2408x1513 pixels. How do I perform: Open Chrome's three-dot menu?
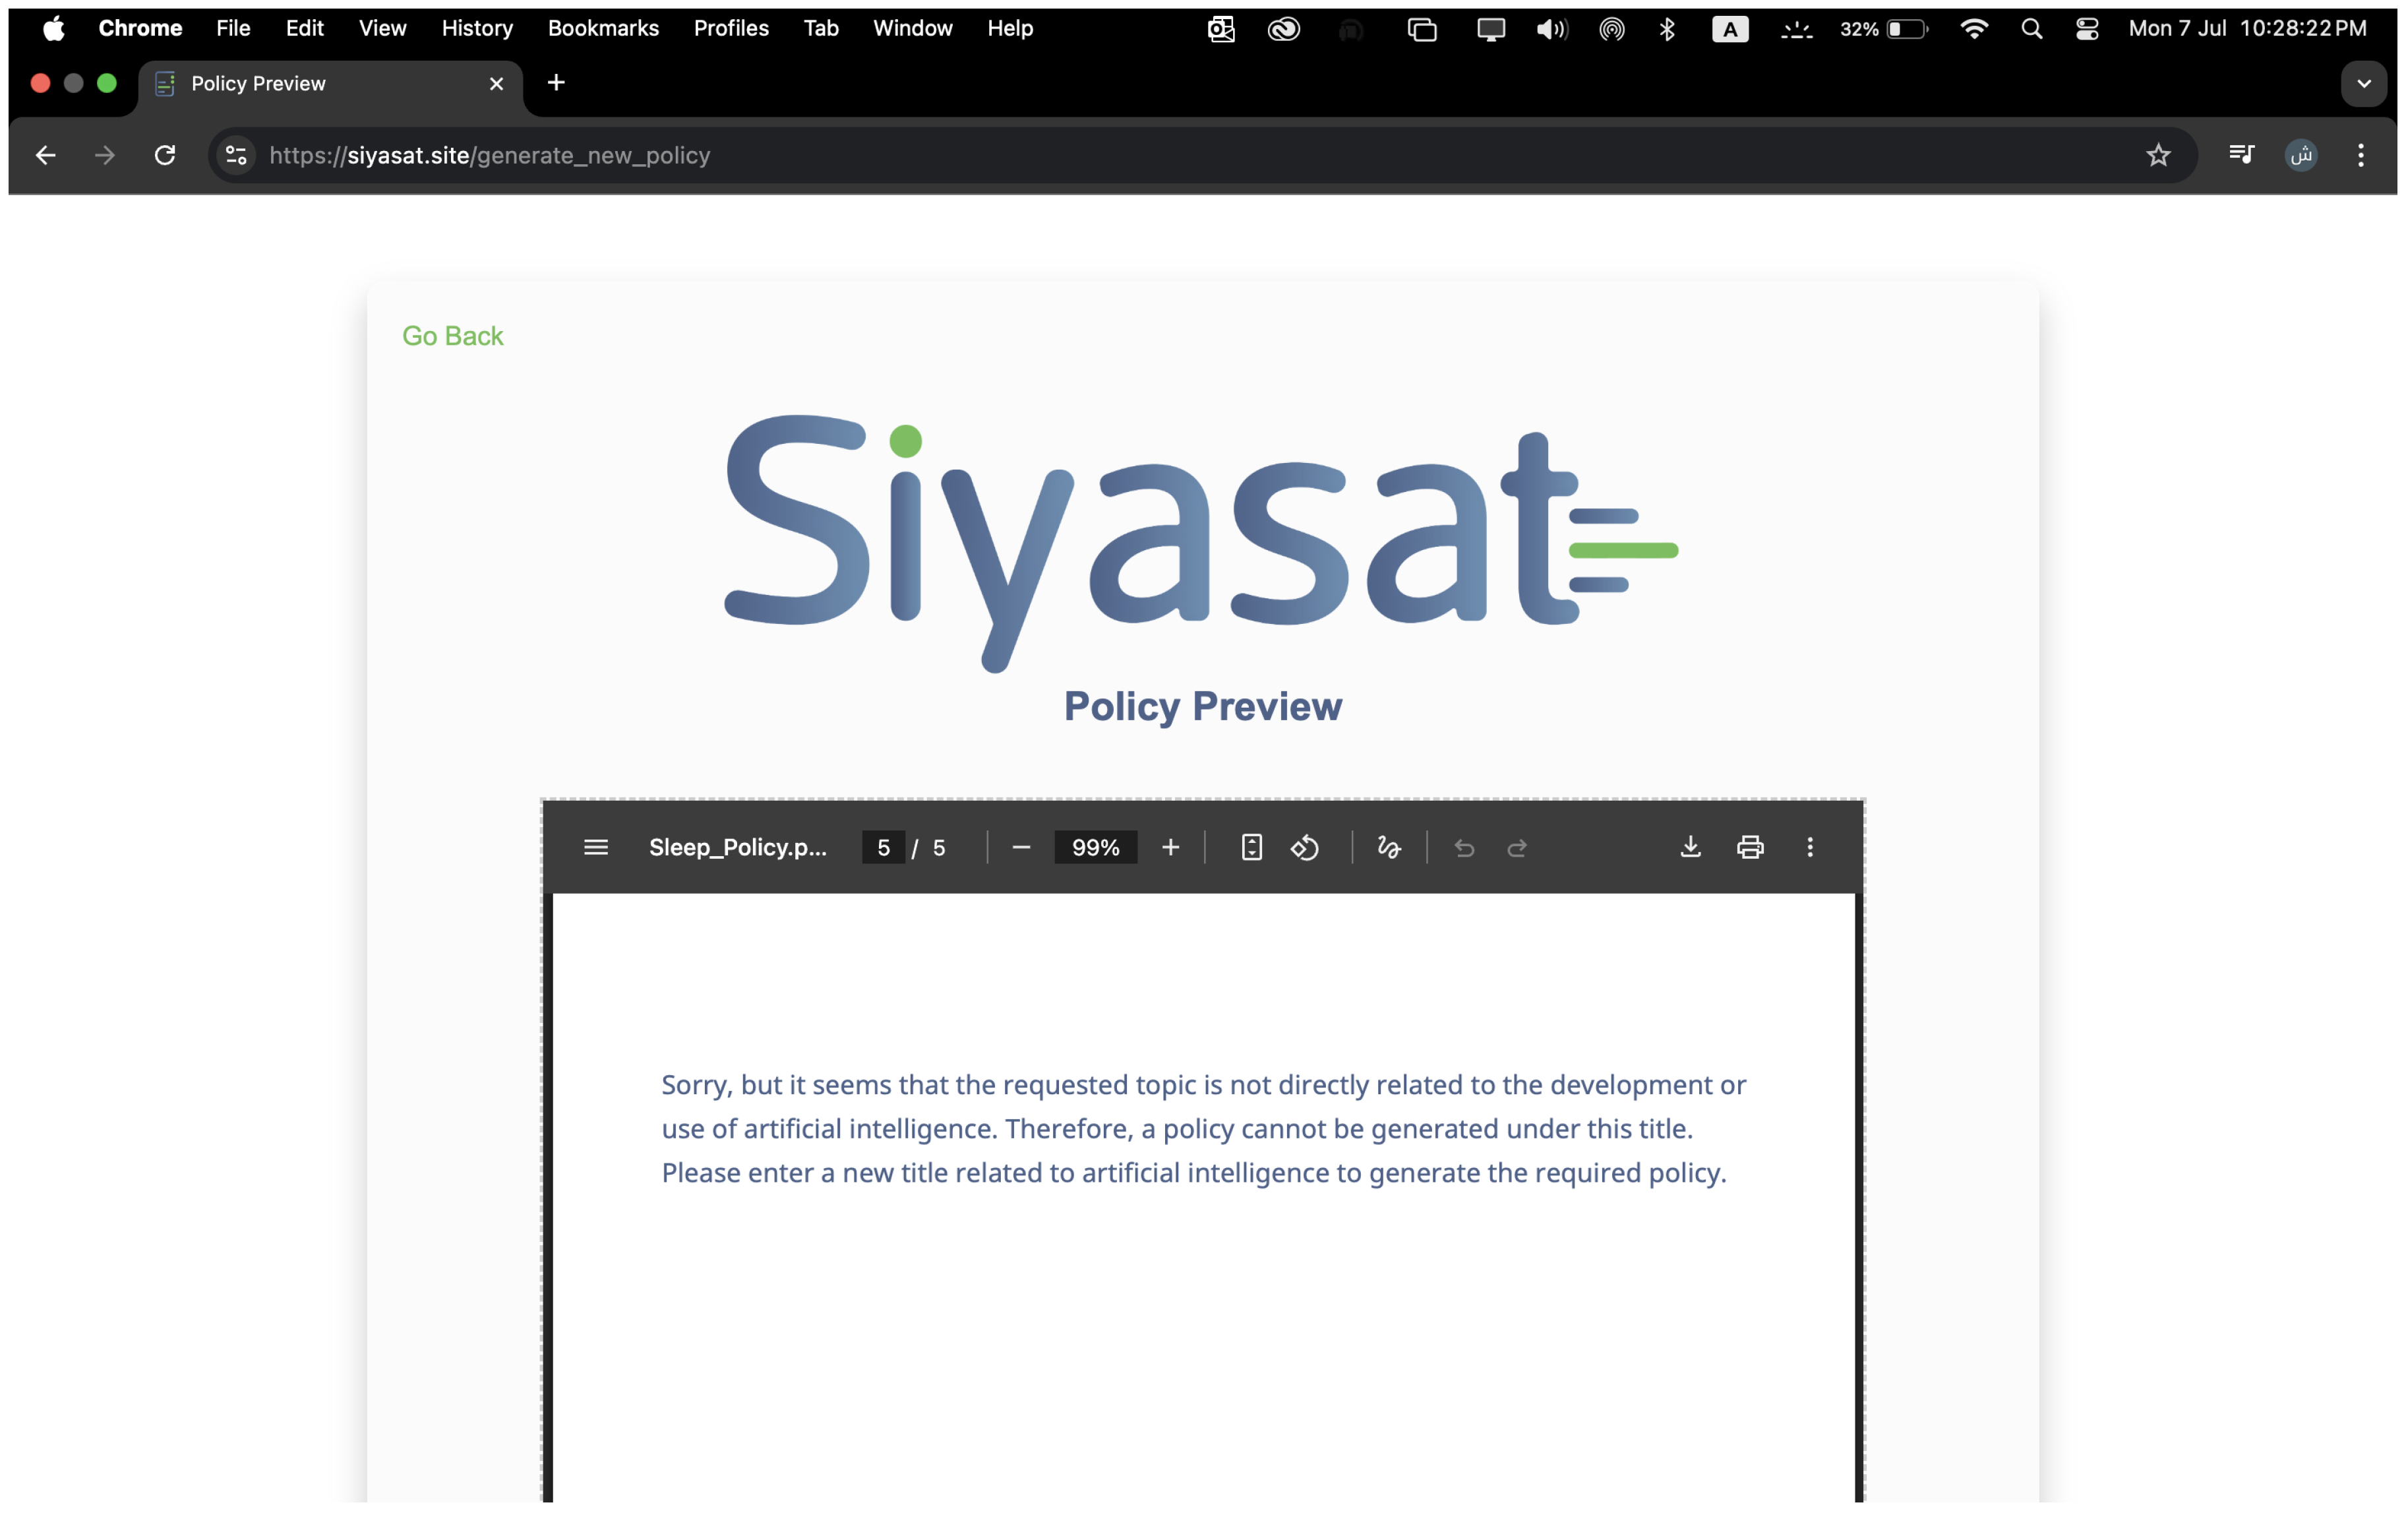[x=2361, y=155]
